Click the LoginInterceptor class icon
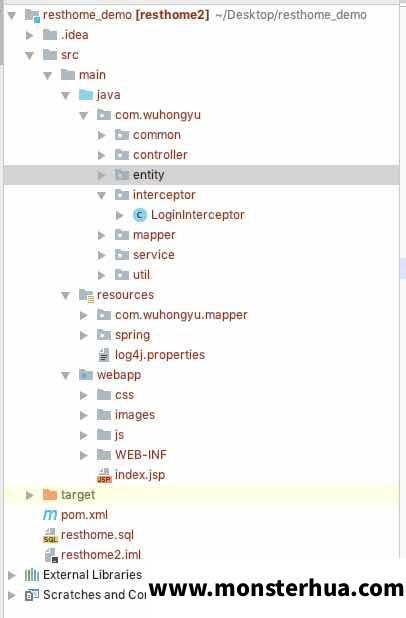This screenshot has width=406, height=618. click(140, 215)
